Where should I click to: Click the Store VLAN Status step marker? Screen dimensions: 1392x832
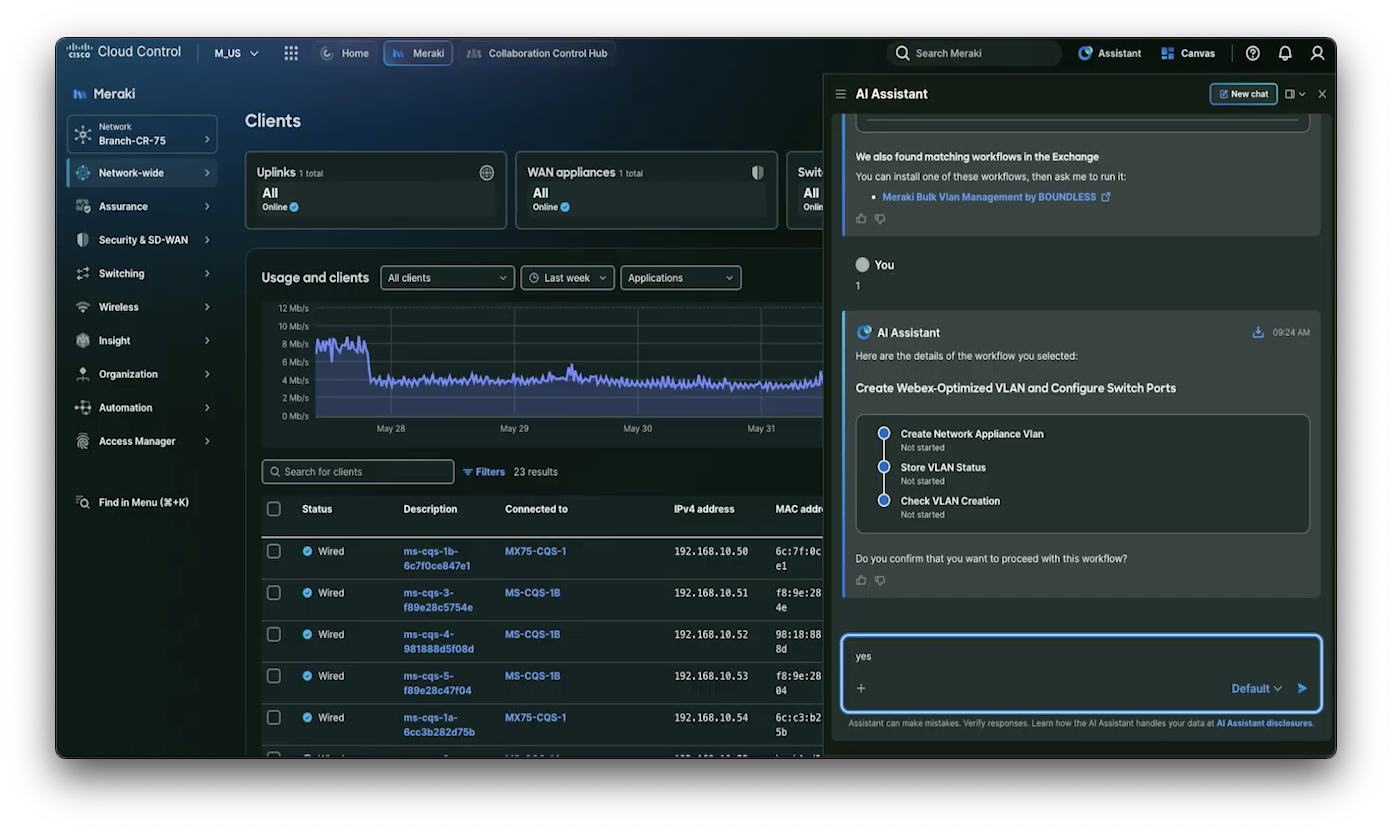[x=884, y=467]
